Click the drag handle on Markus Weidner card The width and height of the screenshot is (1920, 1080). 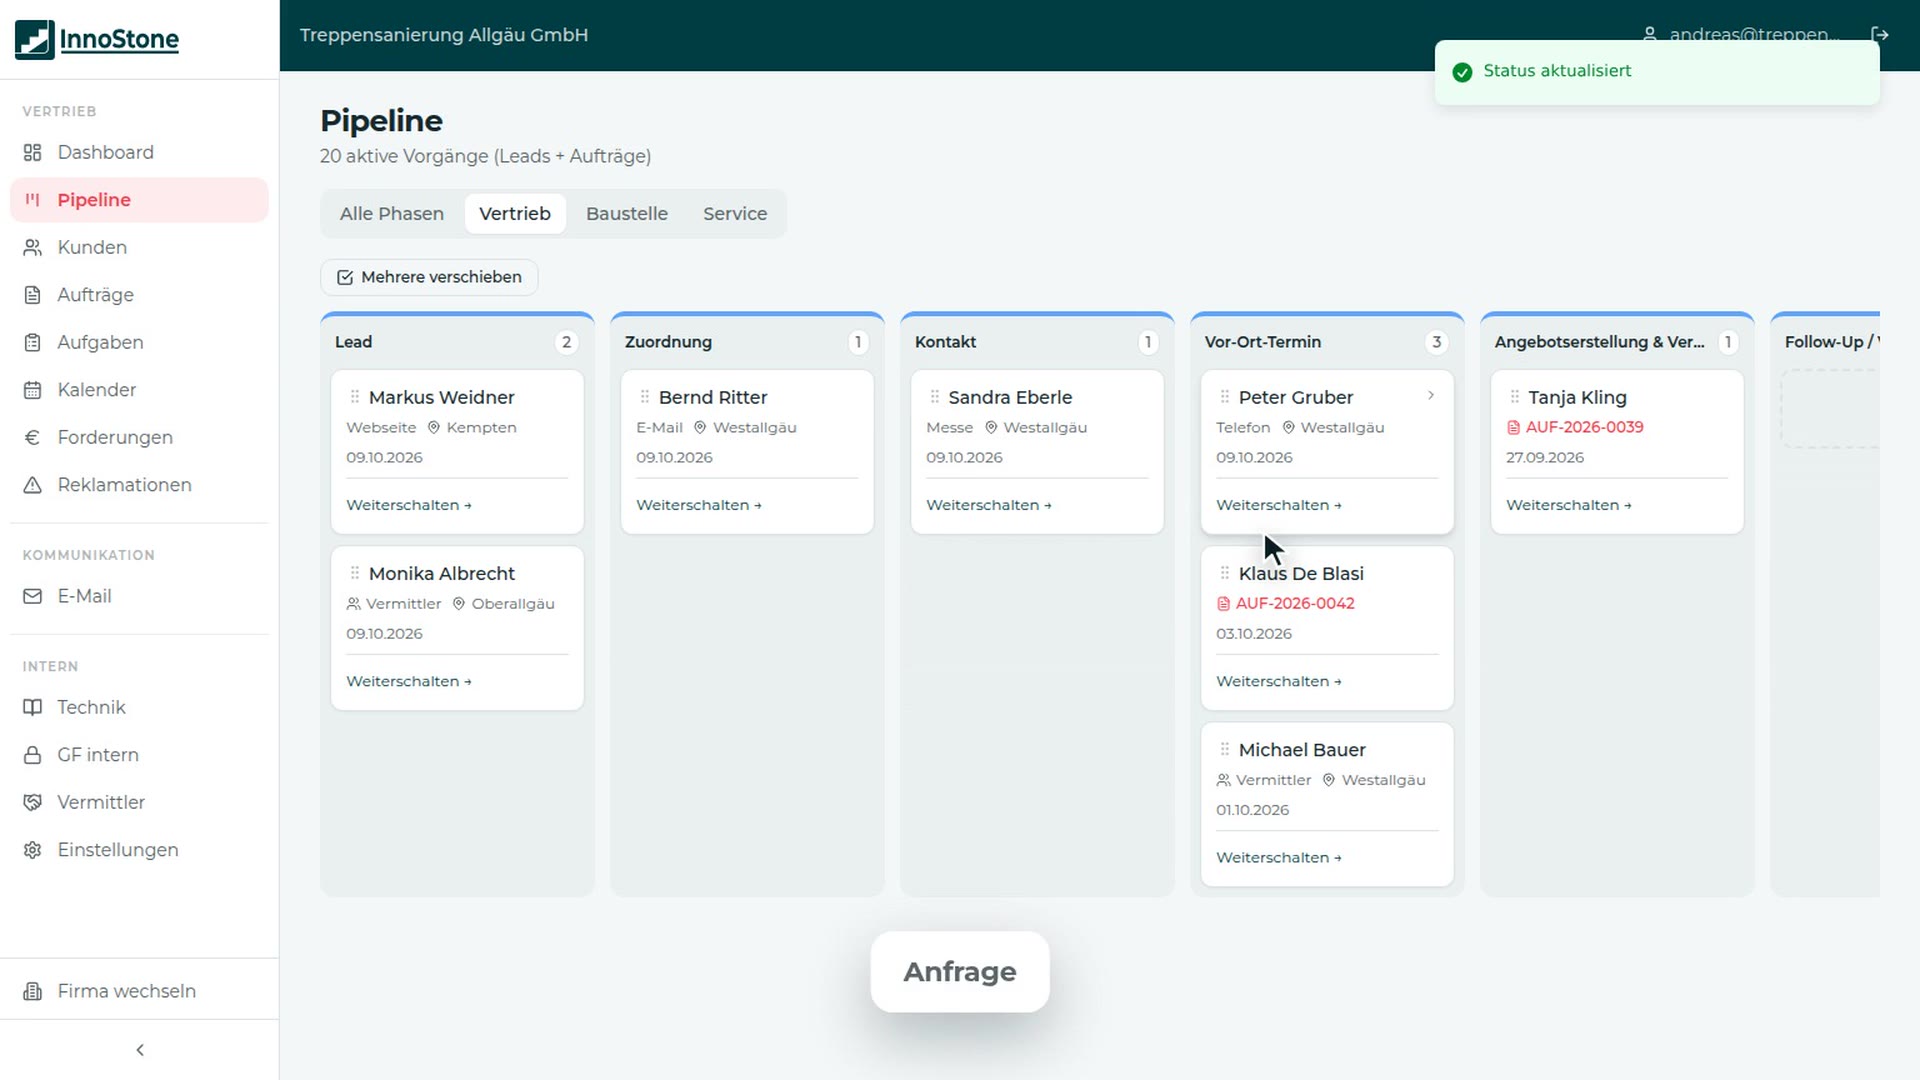click(355, 397)
